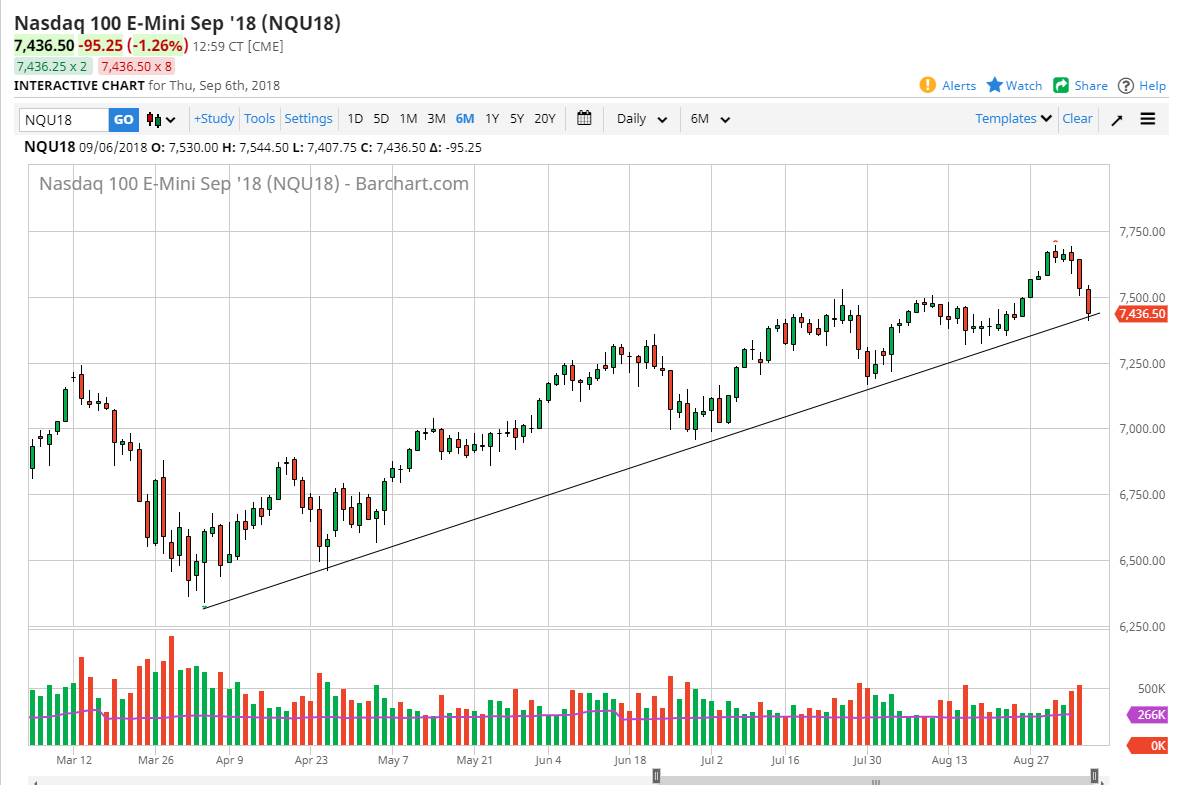Open the Settings menu
Image resolution: width=1187 pixels, height=785 pixels.
point(308,119)
